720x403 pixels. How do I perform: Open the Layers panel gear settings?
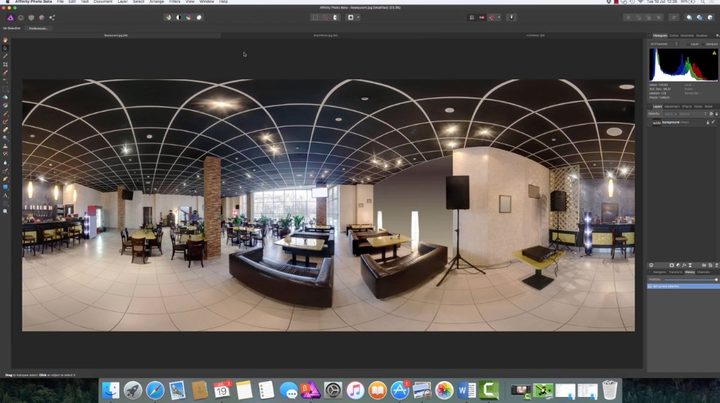(711, 114)
